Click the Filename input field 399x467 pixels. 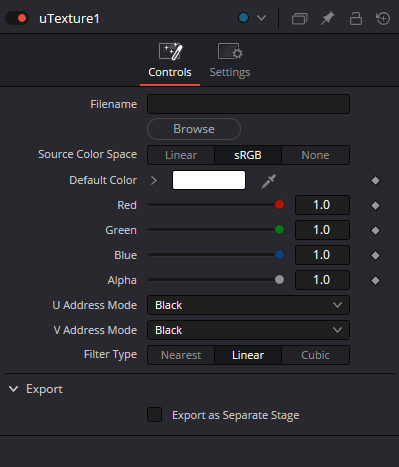point(248,104)
